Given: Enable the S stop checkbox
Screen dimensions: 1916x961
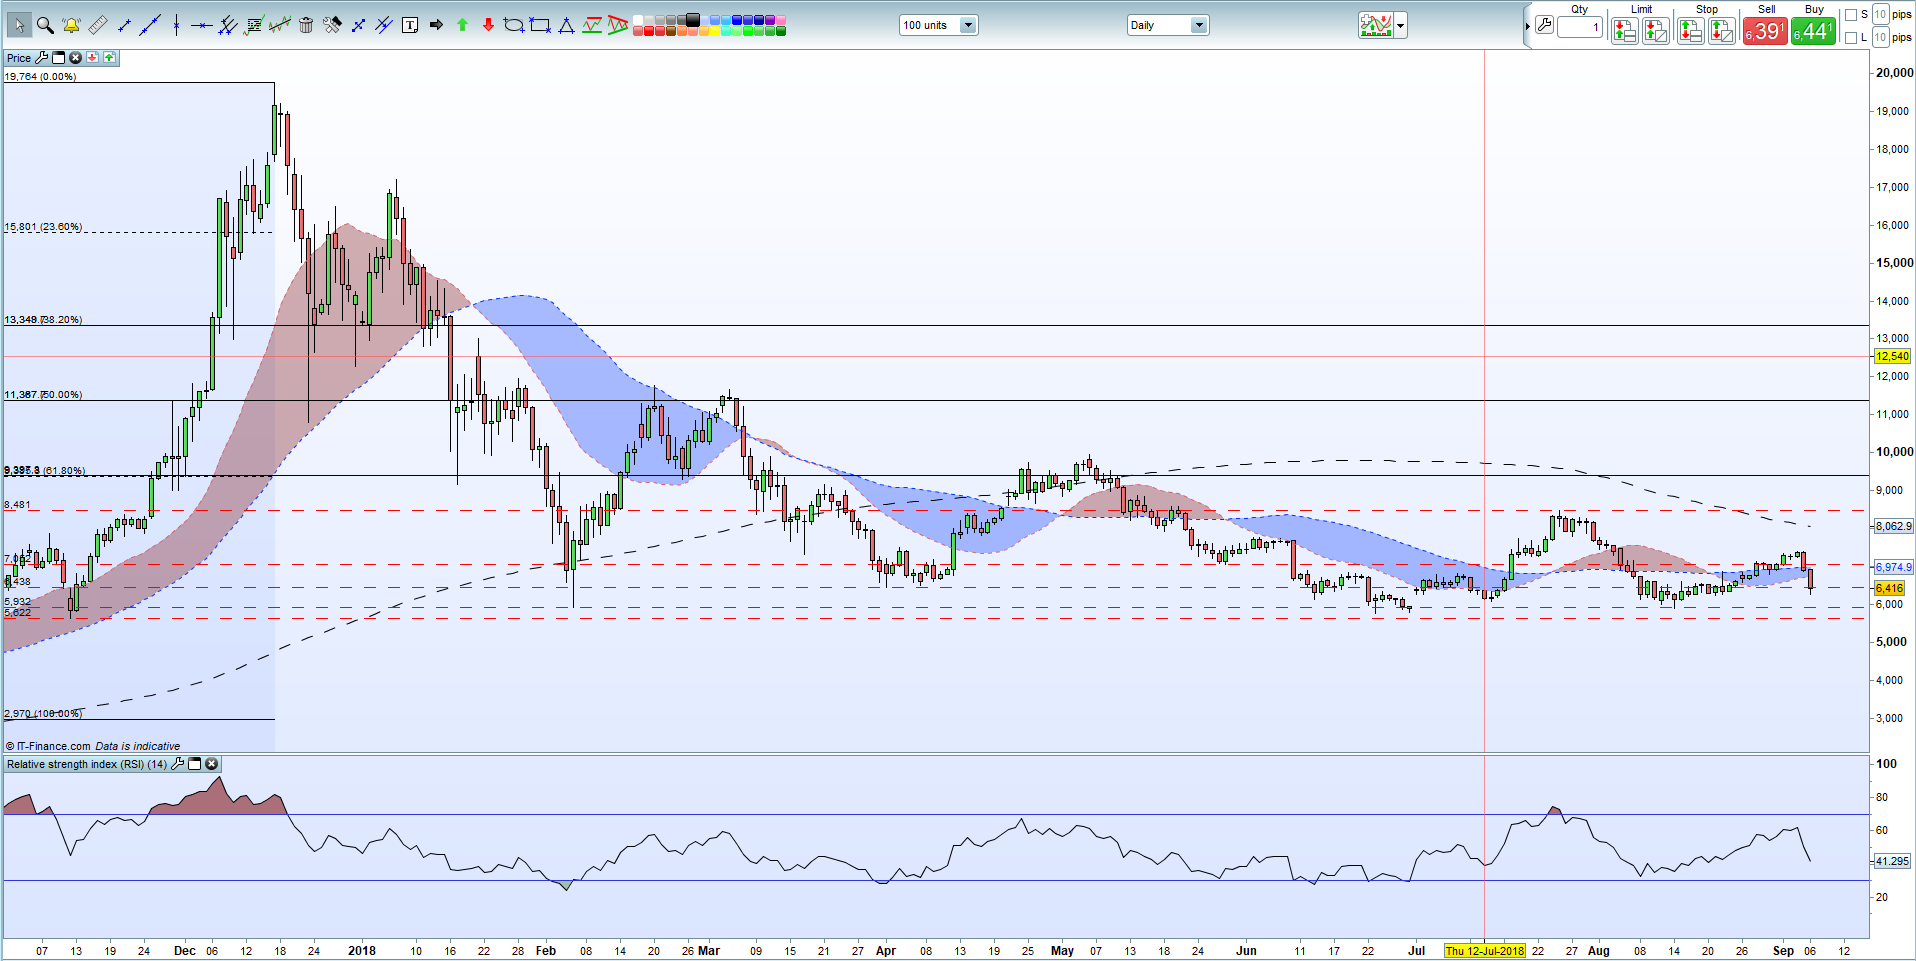Looking at the screenshot, I should click(1851, 14).
